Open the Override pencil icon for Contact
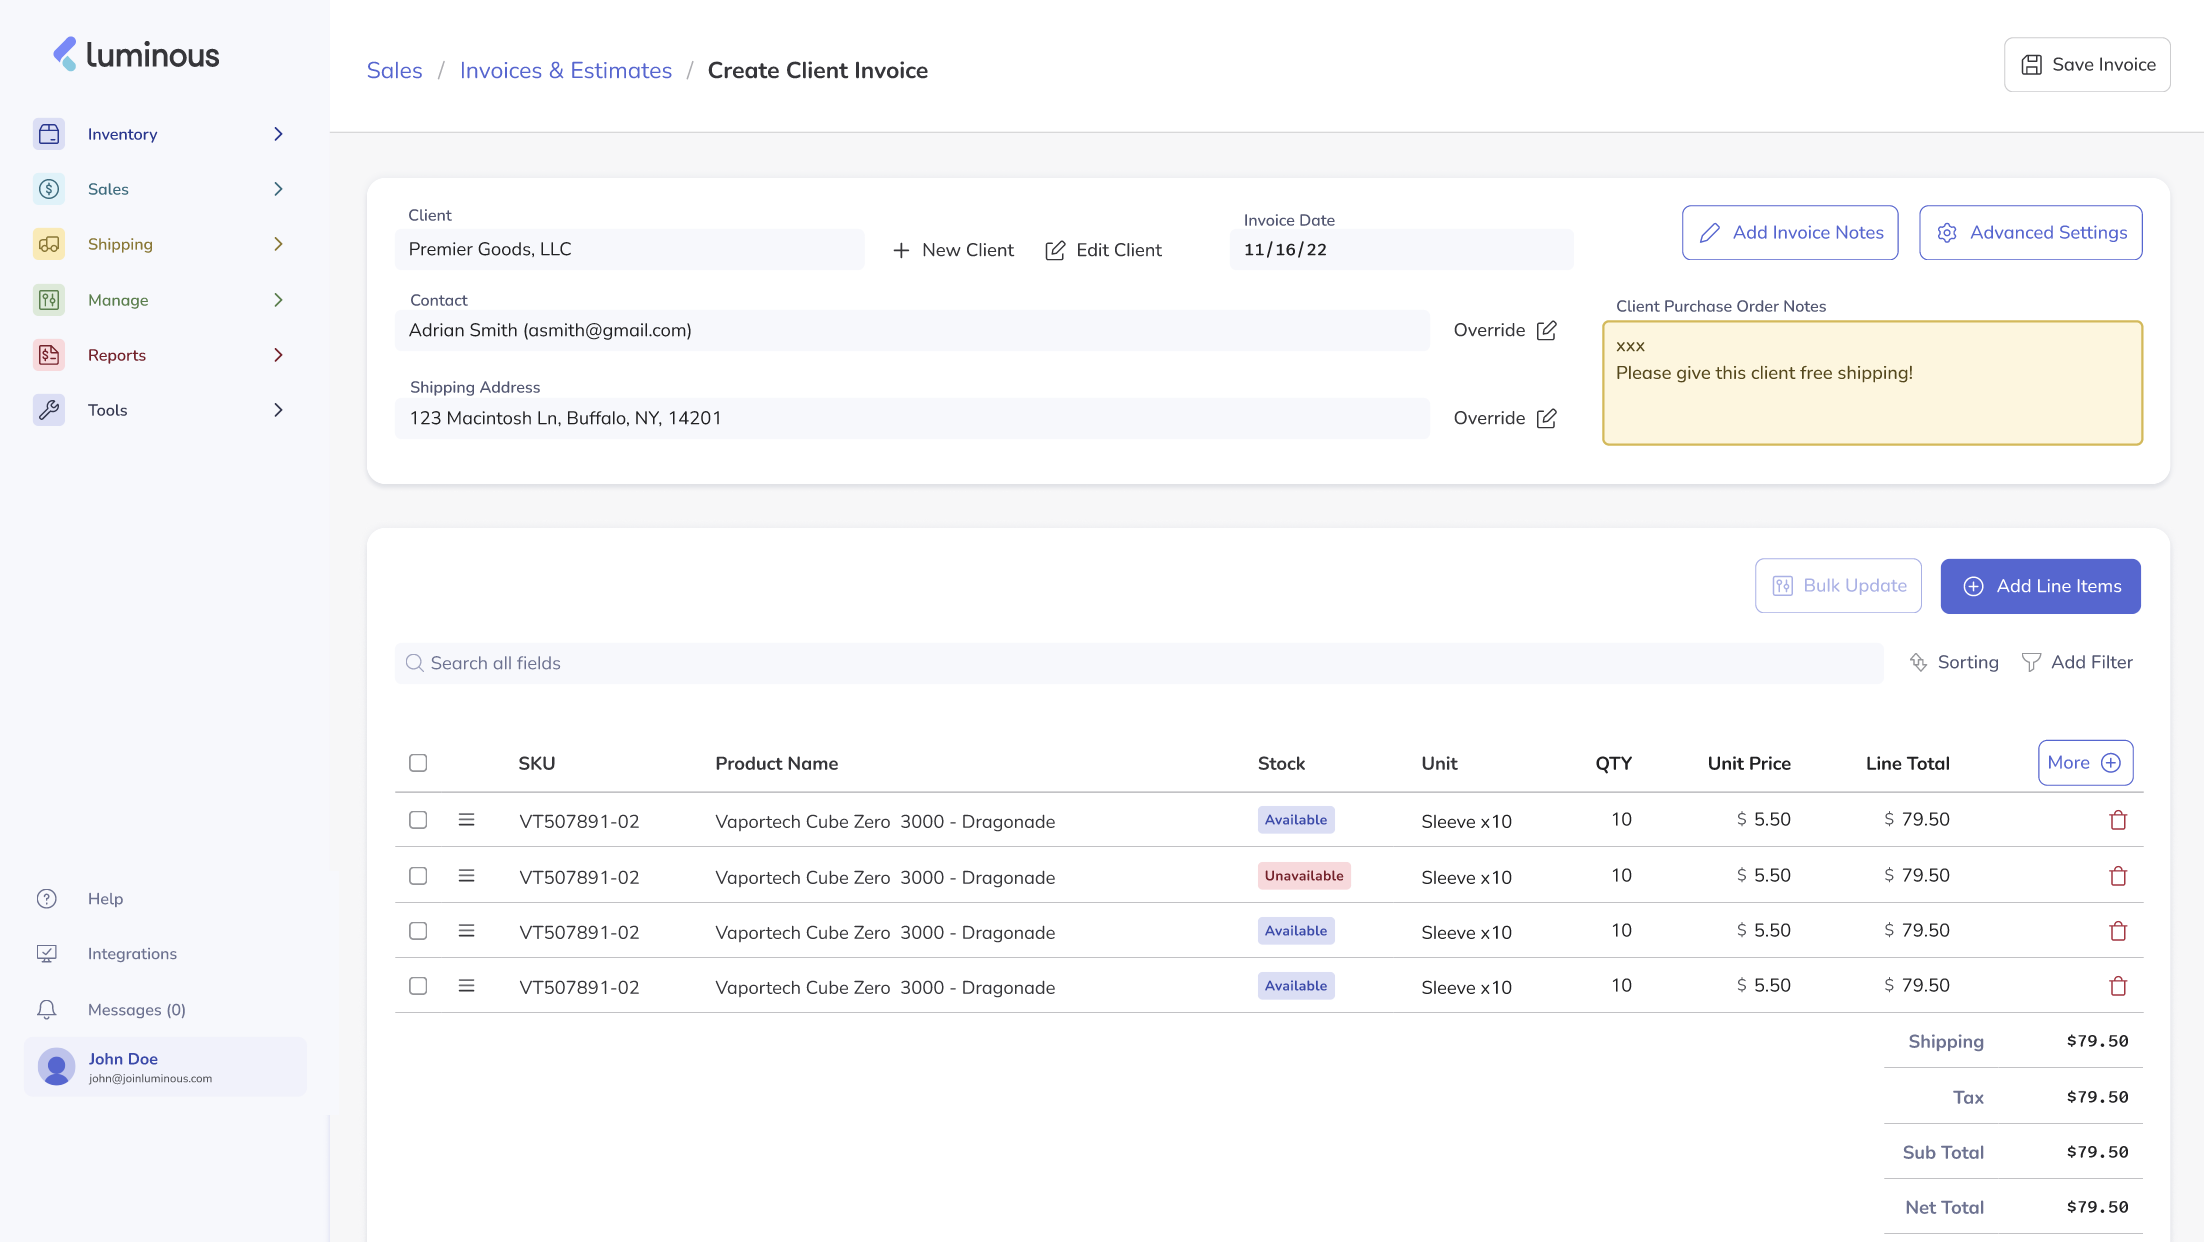Image resolution: width=2204 pixels, height=1242 pixels. [x=1547, y=329]
